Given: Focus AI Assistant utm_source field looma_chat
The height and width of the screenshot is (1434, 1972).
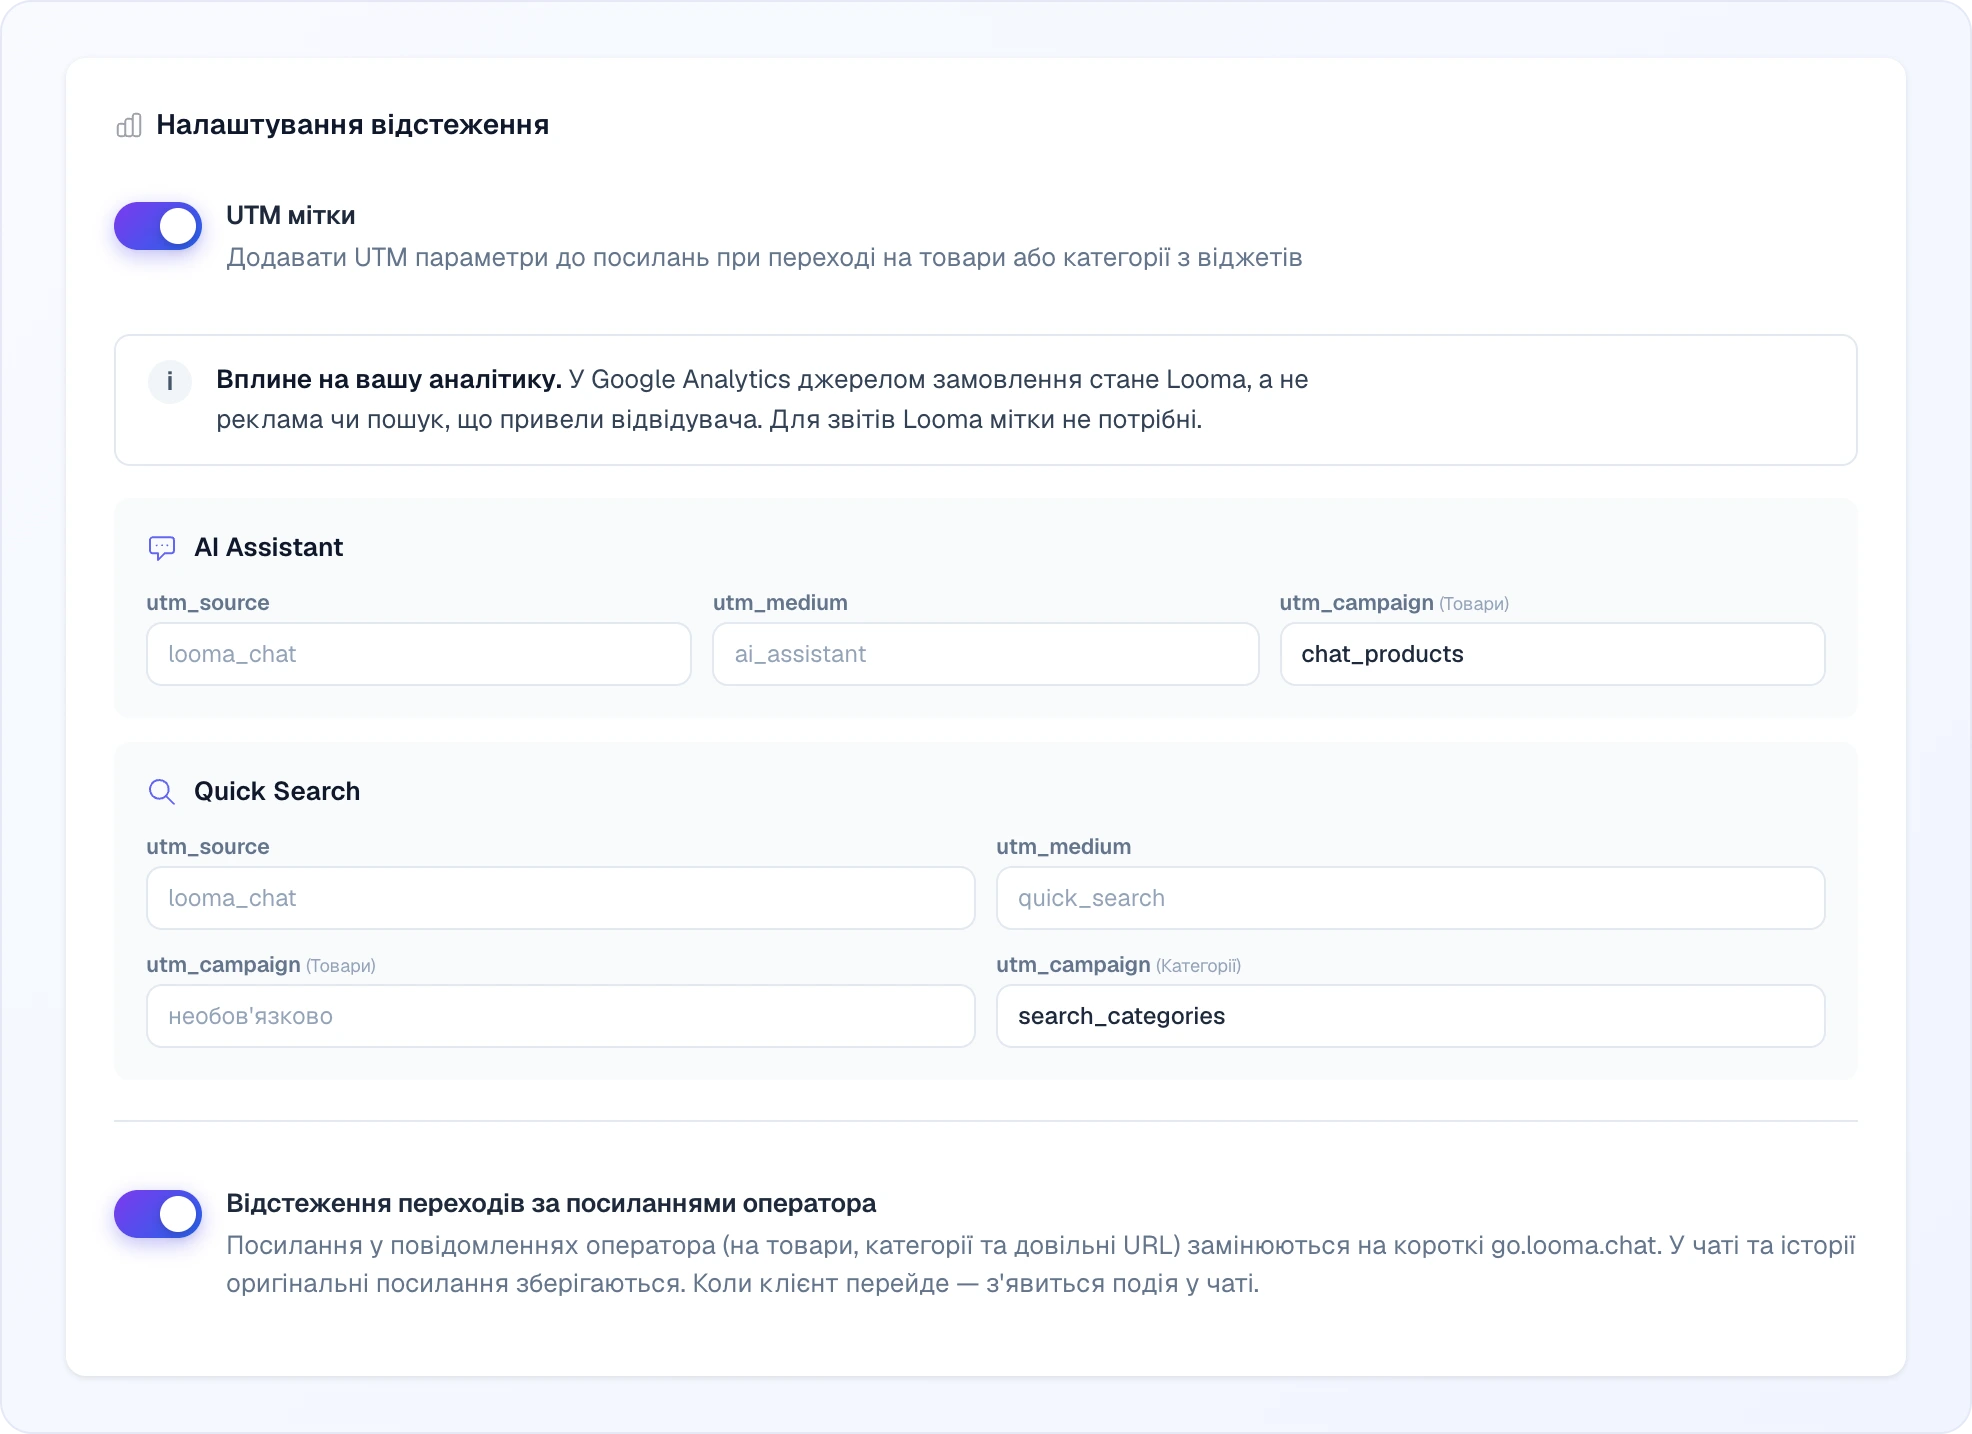Looking at the screenshot, I should (x=419, y=654).
